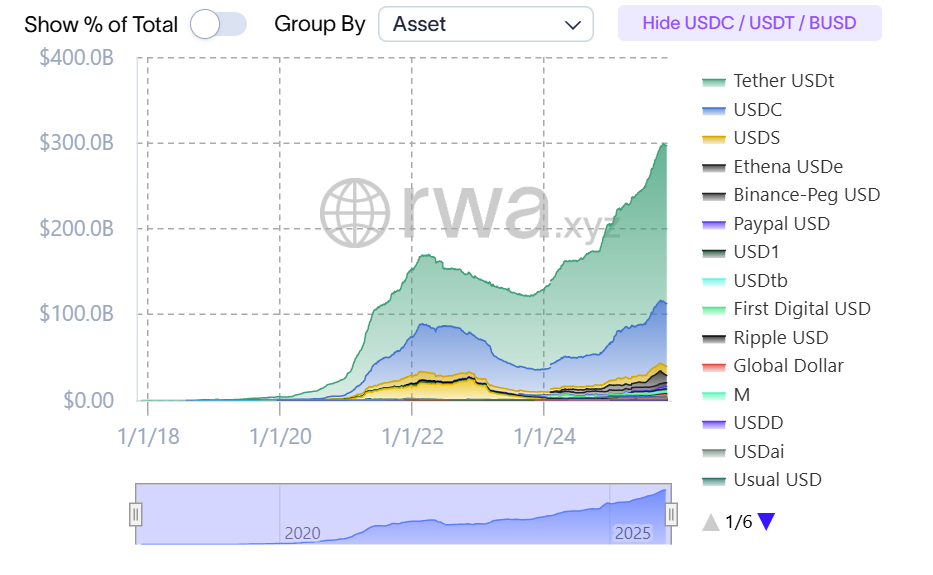Toggle USDC legend swatch icon
The width and height of the screenshot is (933, 575).
coord(714,110)
